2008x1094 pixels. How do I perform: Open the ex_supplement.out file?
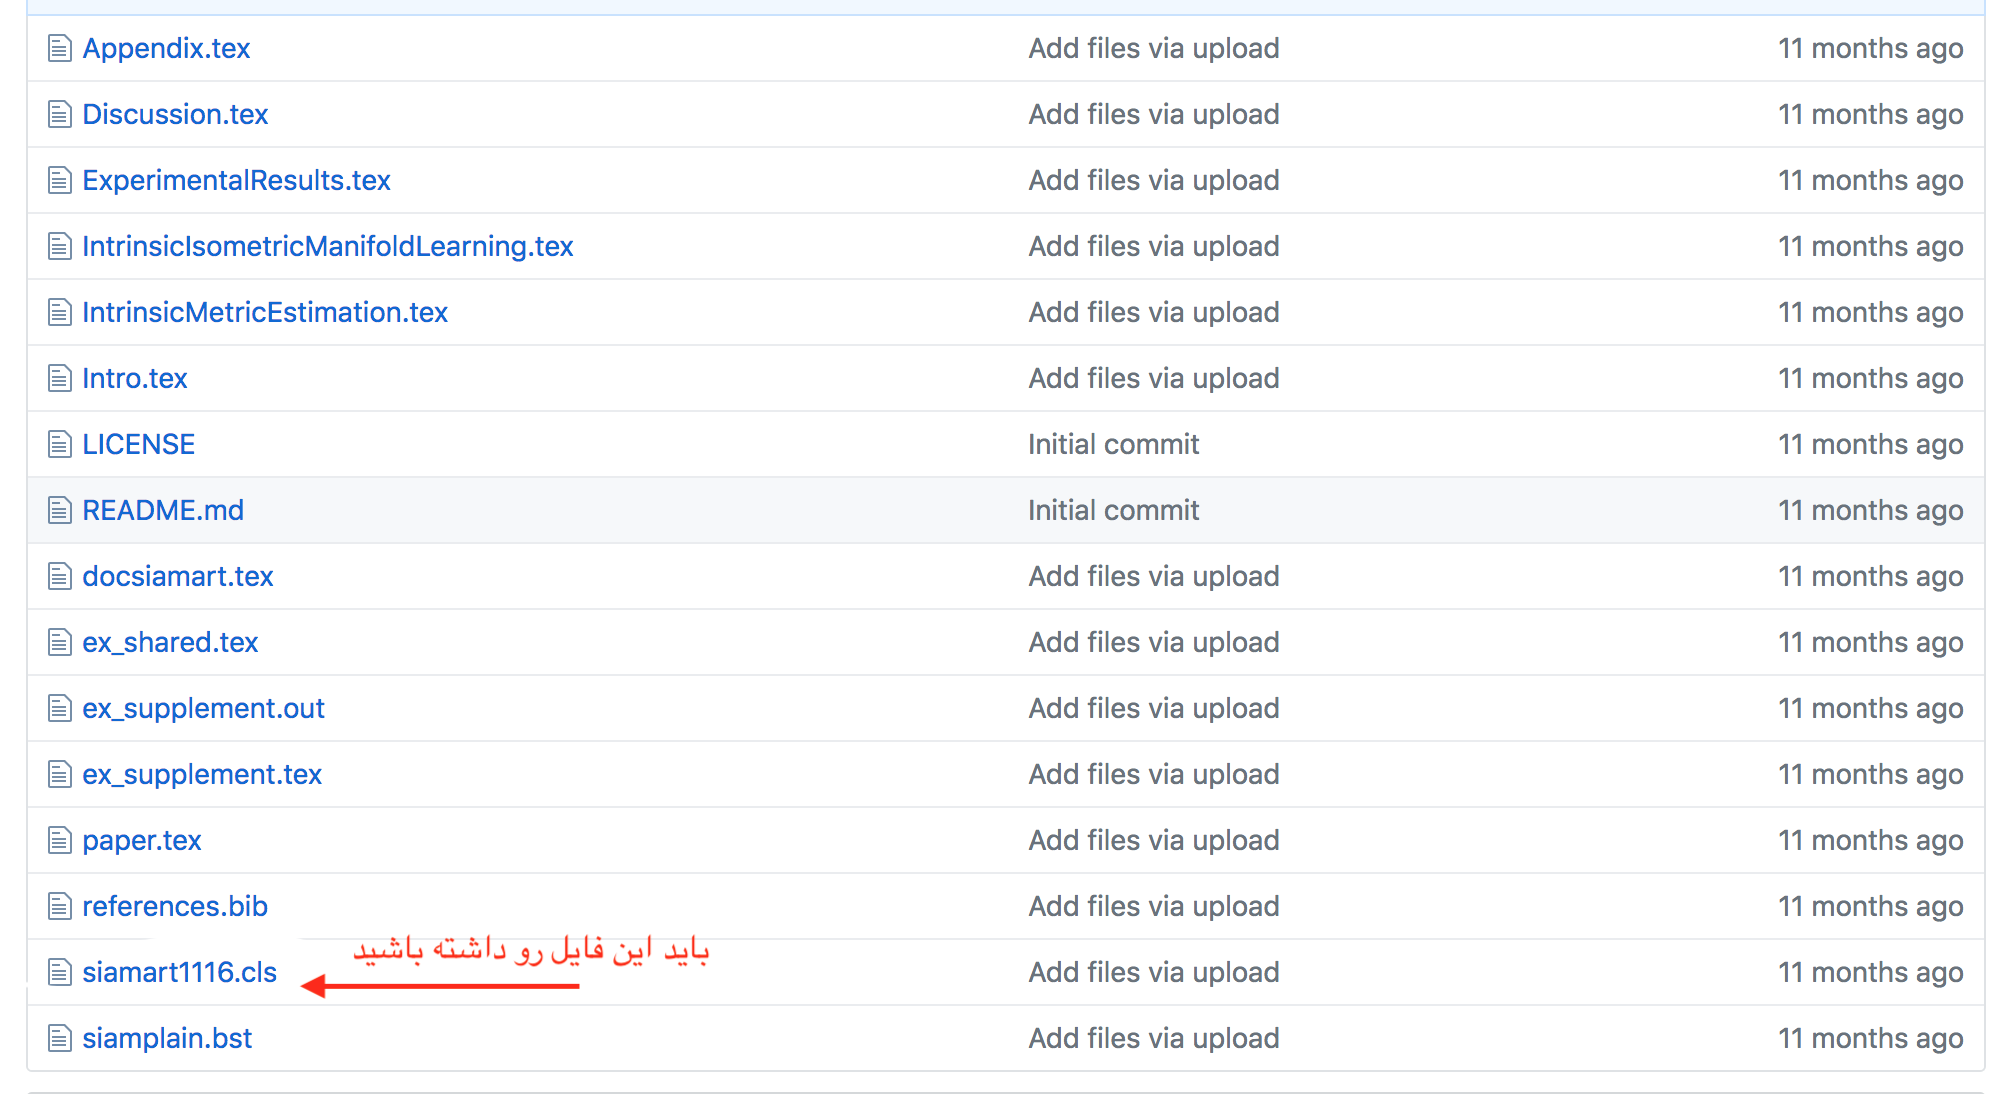[203, 708]
